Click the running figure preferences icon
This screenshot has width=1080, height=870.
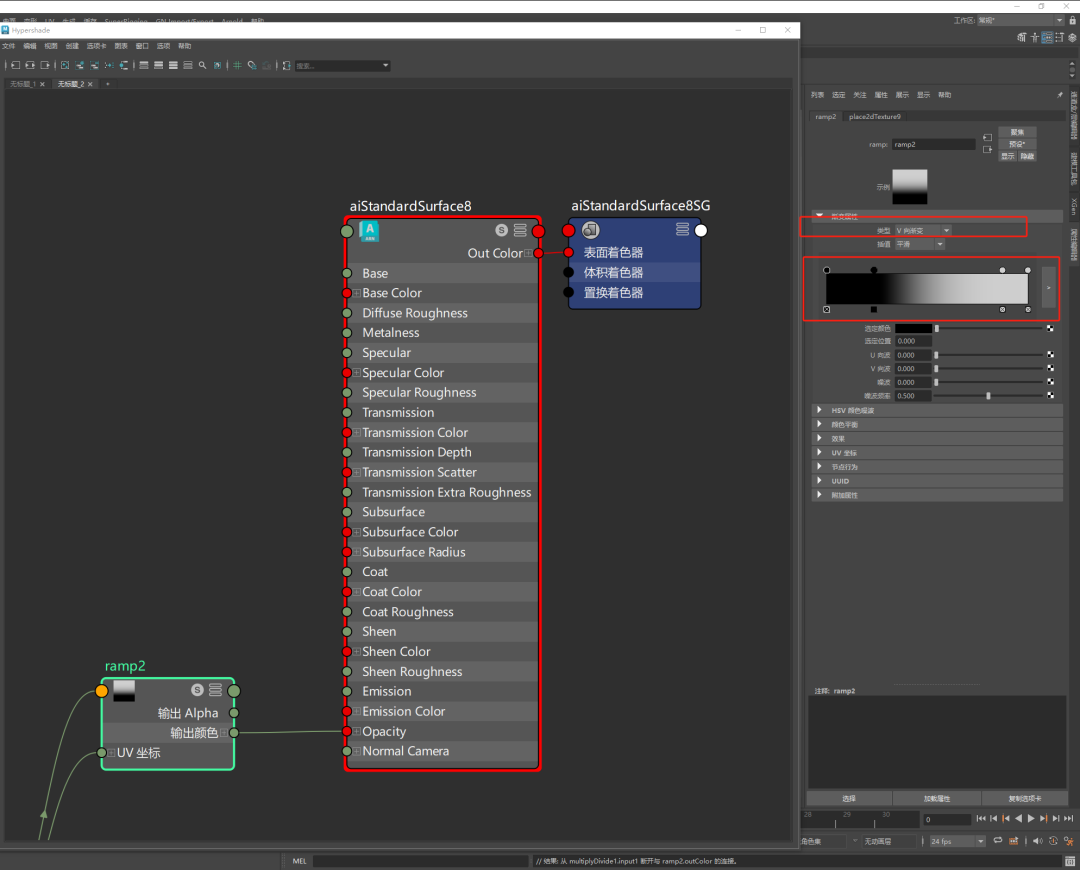[x=1068, y=841]
